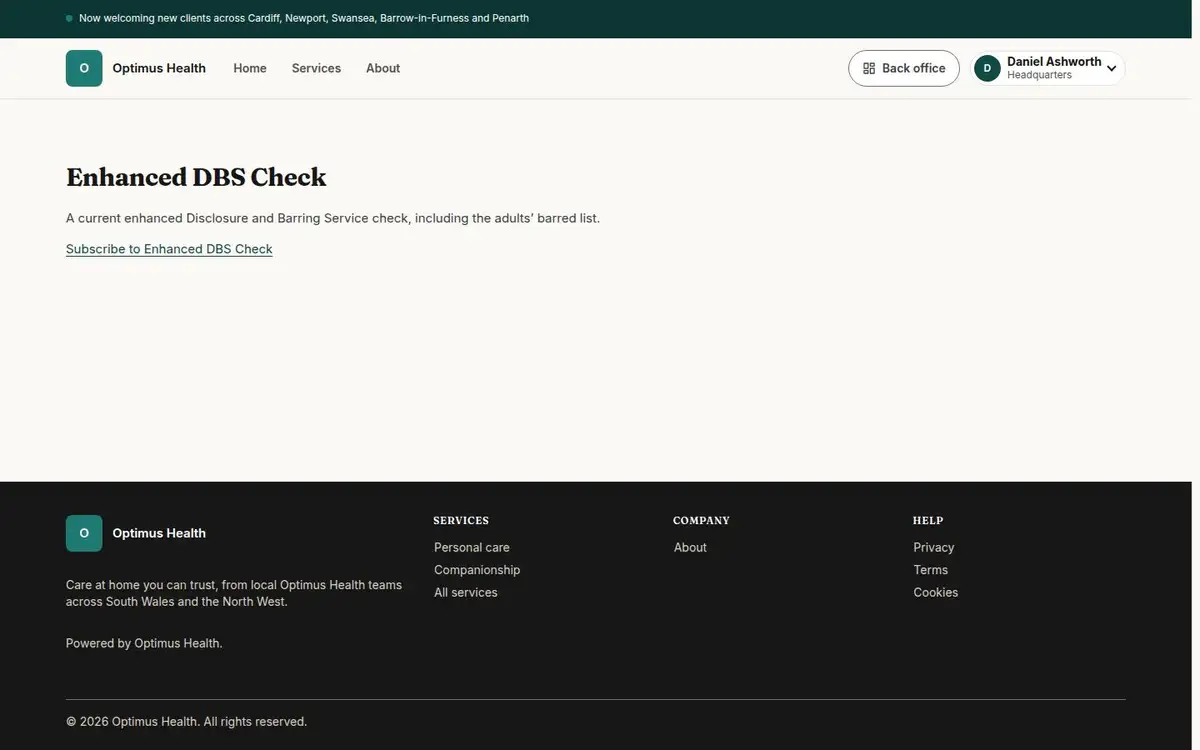Click Powered by Optimus Health text
1200x750 pixels.
click(x=144, y=643)
